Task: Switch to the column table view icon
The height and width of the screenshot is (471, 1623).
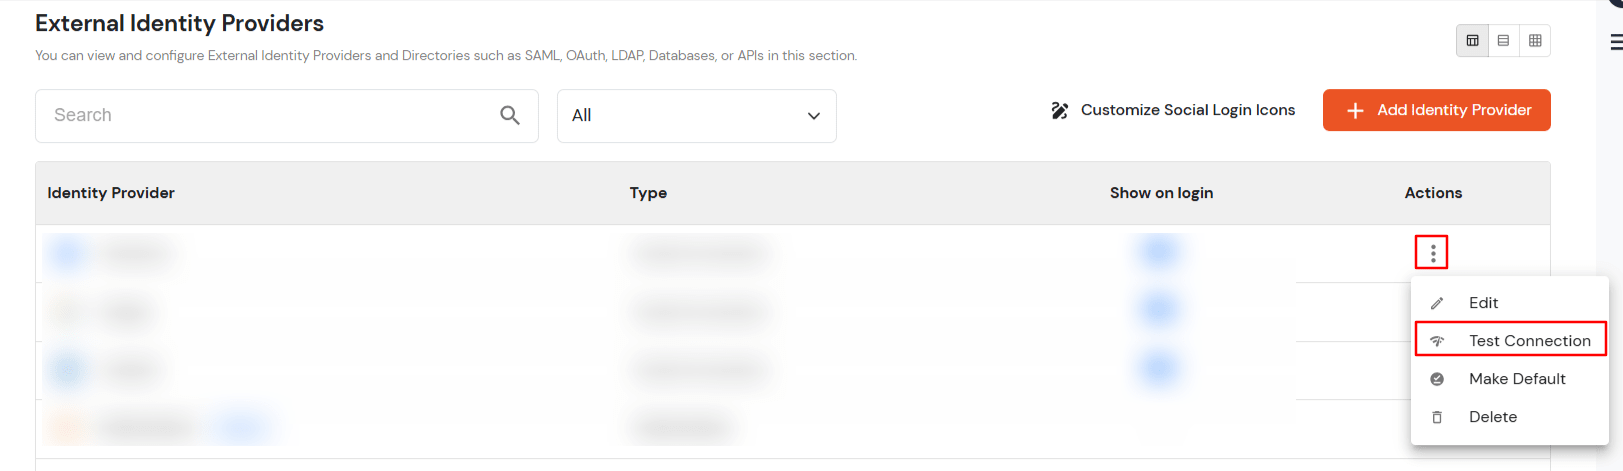Action: (1472, 41)
